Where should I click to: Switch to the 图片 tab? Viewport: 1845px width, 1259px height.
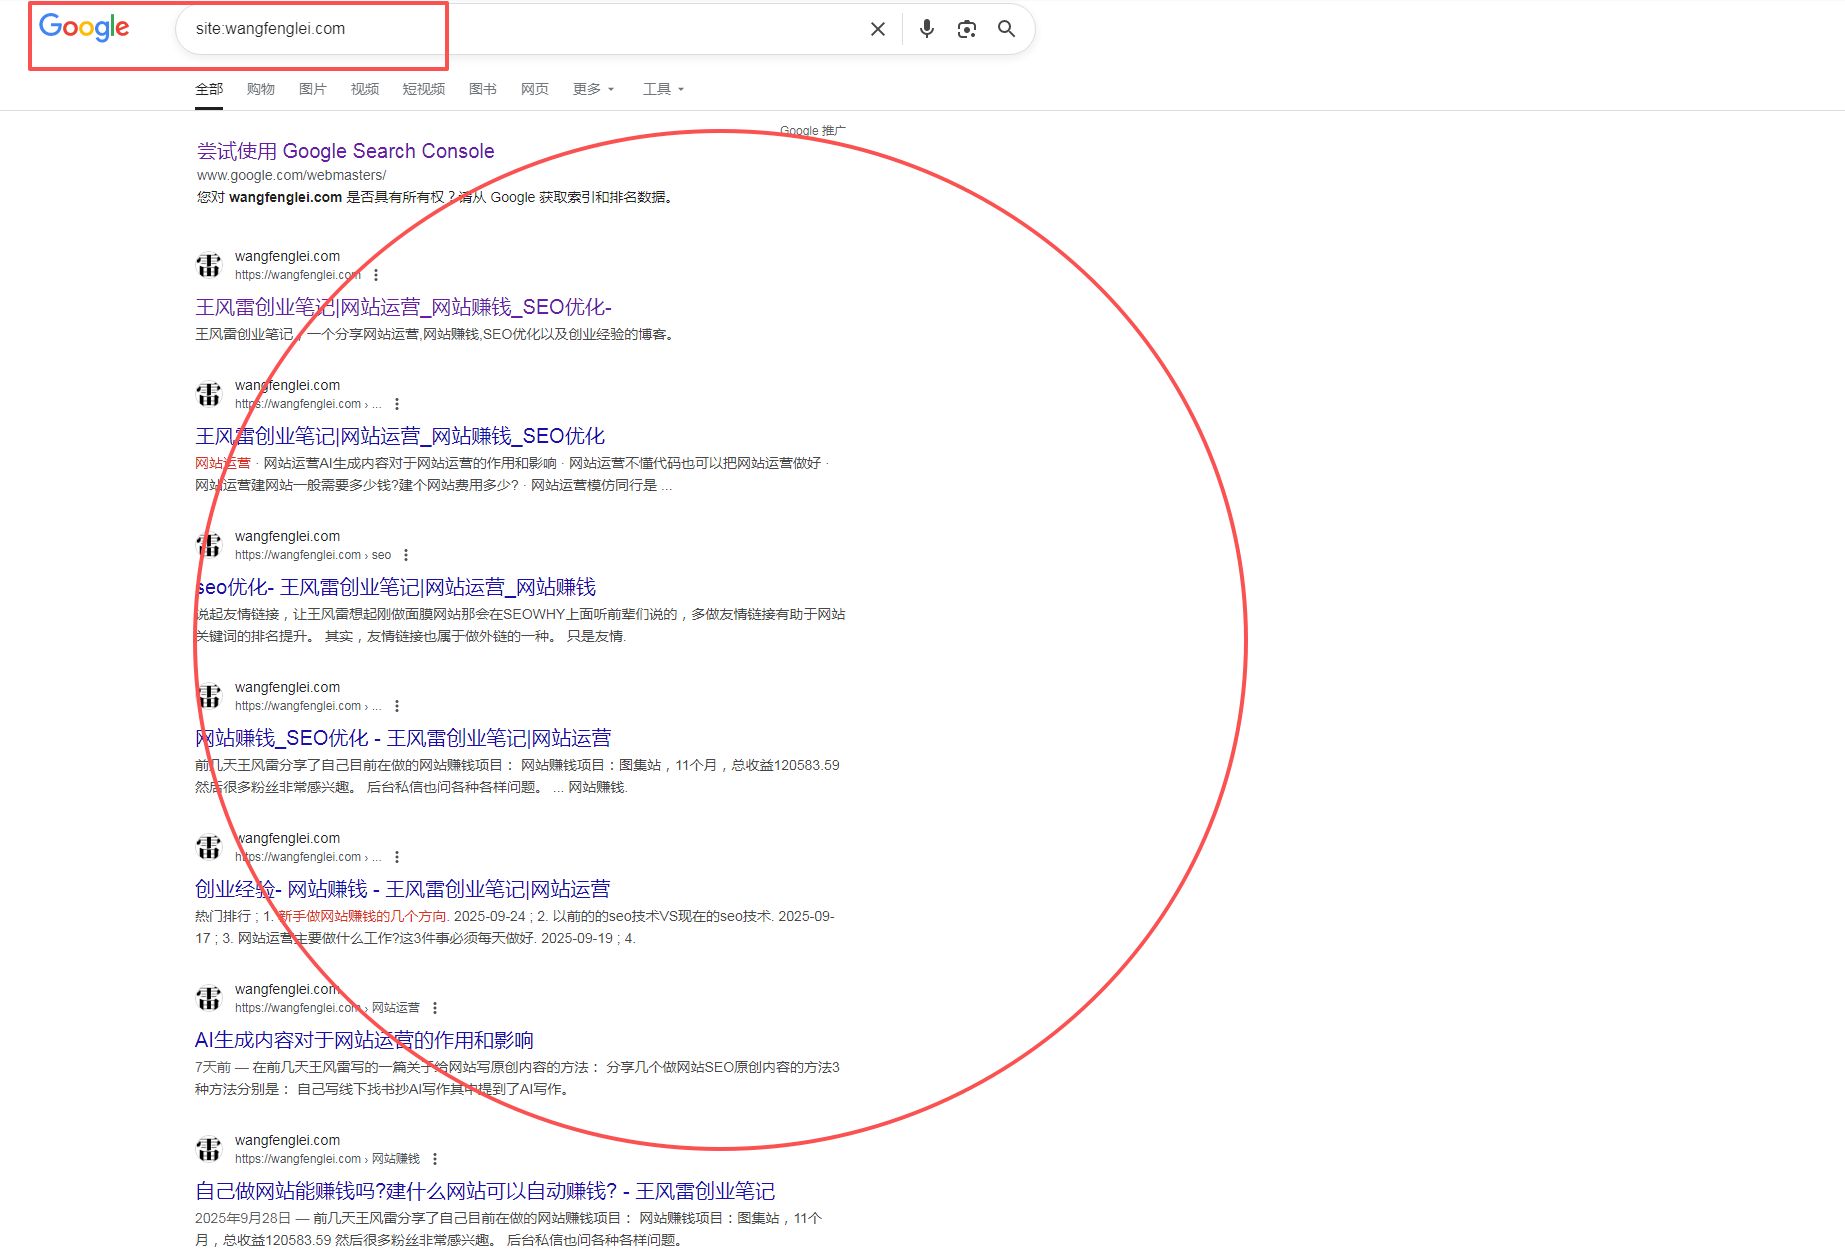(313, 89)
